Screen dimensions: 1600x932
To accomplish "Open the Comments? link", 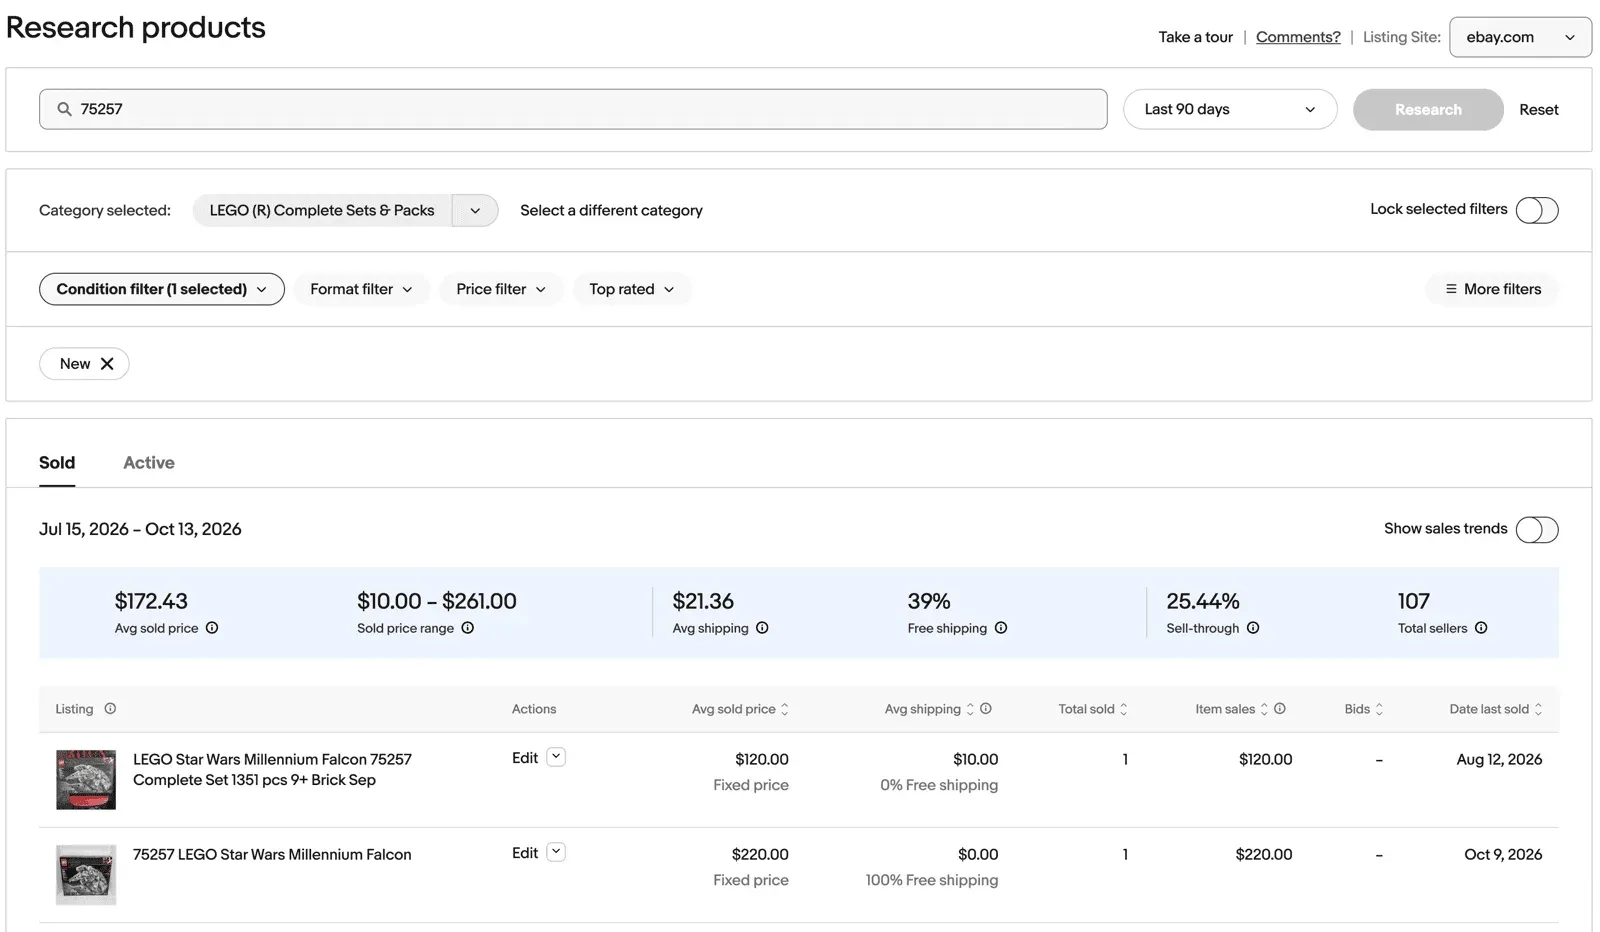I will click(1298, 37).
